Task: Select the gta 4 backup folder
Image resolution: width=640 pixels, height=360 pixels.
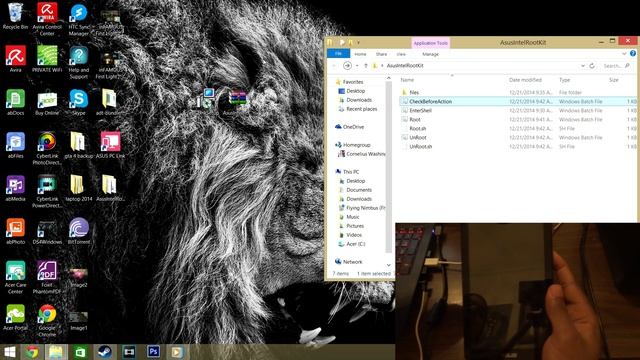Action: pos(78,146)
